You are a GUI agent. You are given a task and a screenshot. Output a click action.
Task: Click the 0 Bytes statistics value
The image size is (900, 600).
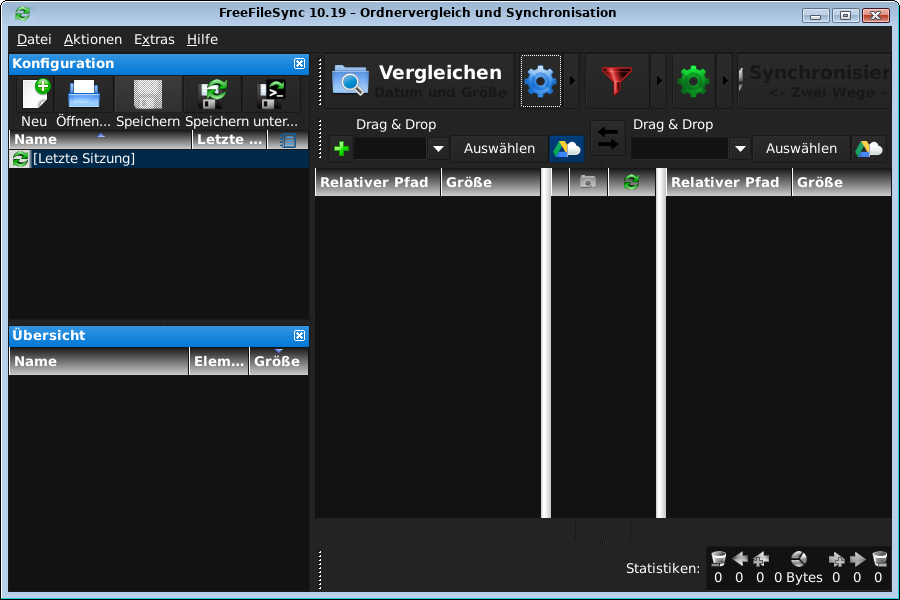coord(798,578)
